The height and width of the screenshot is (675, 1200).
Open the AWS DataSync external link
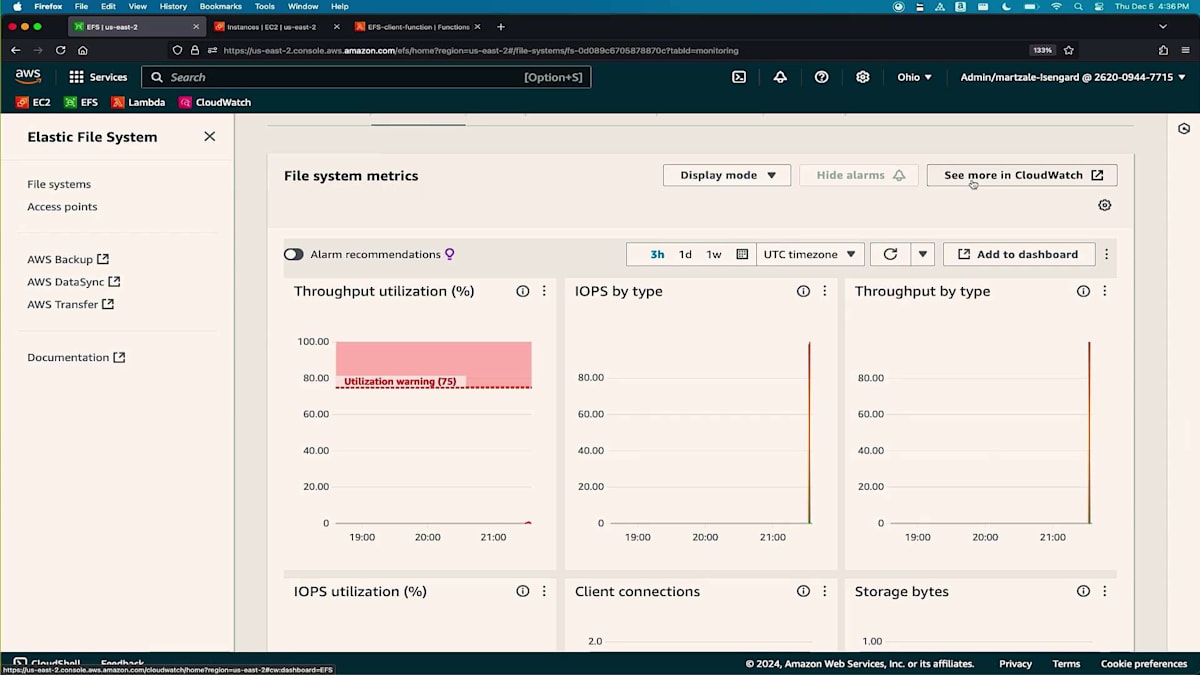pos(74,282)
